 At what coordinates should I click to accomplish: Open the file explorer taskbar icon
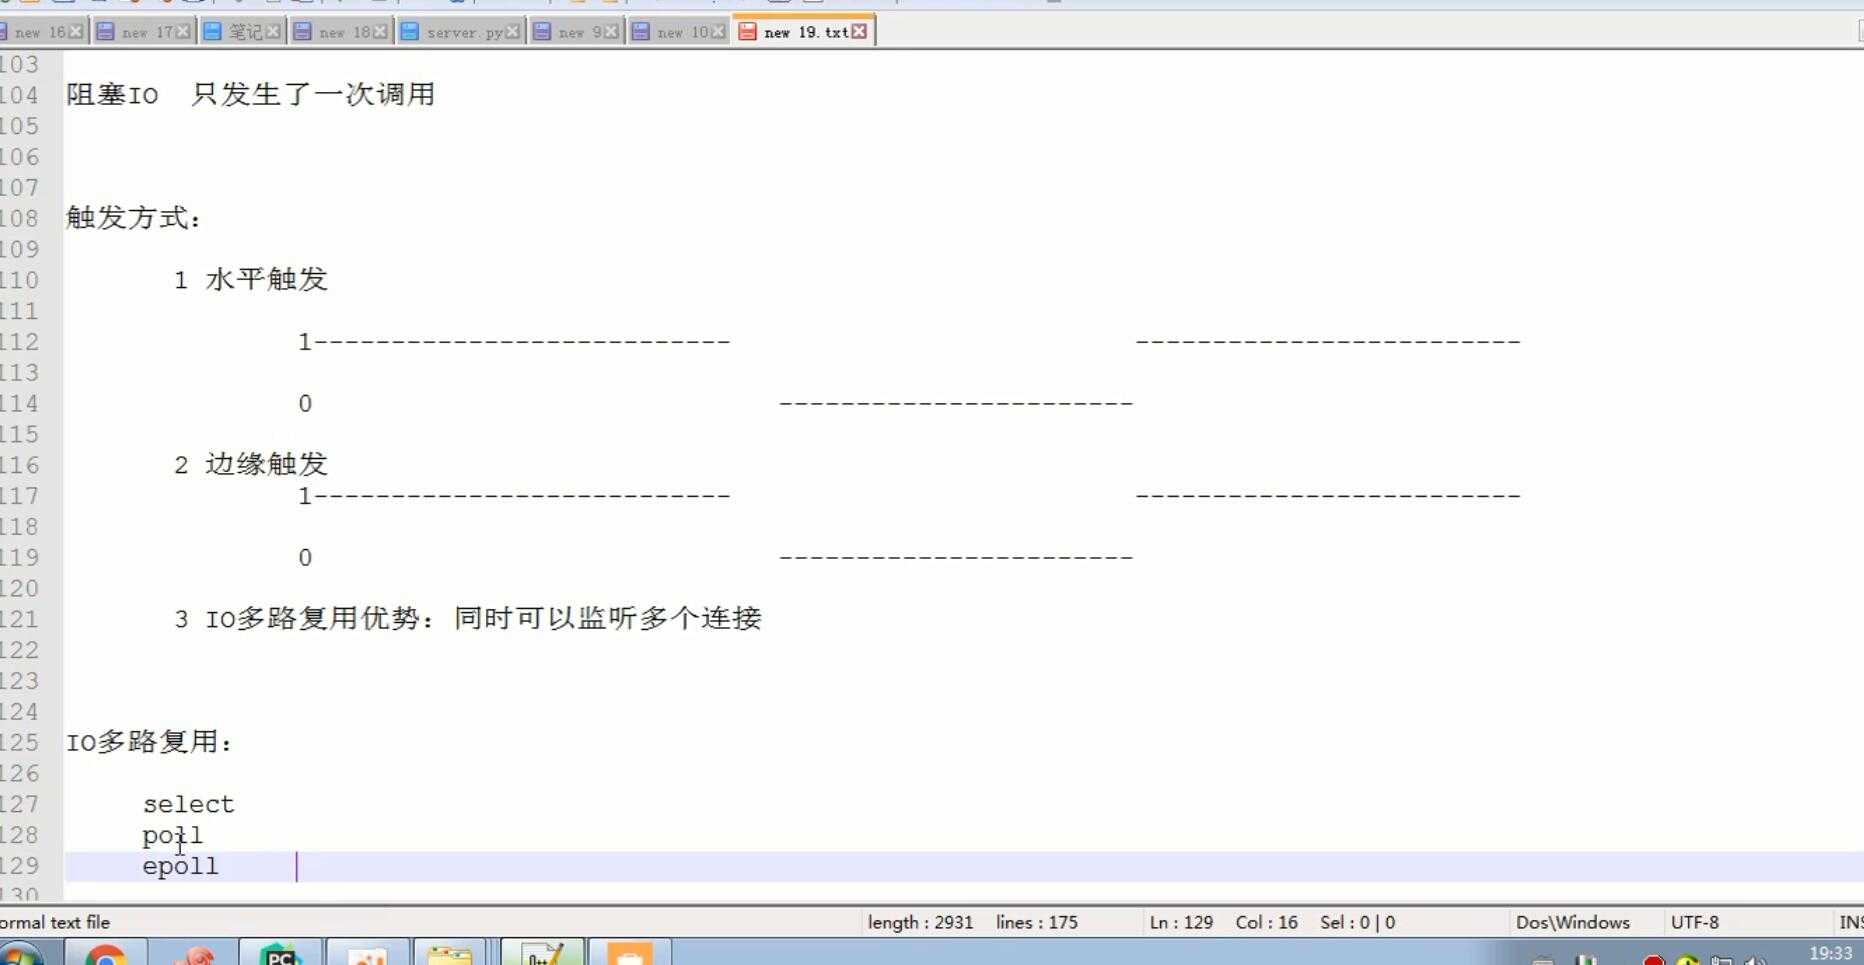(x=449, y=954)
